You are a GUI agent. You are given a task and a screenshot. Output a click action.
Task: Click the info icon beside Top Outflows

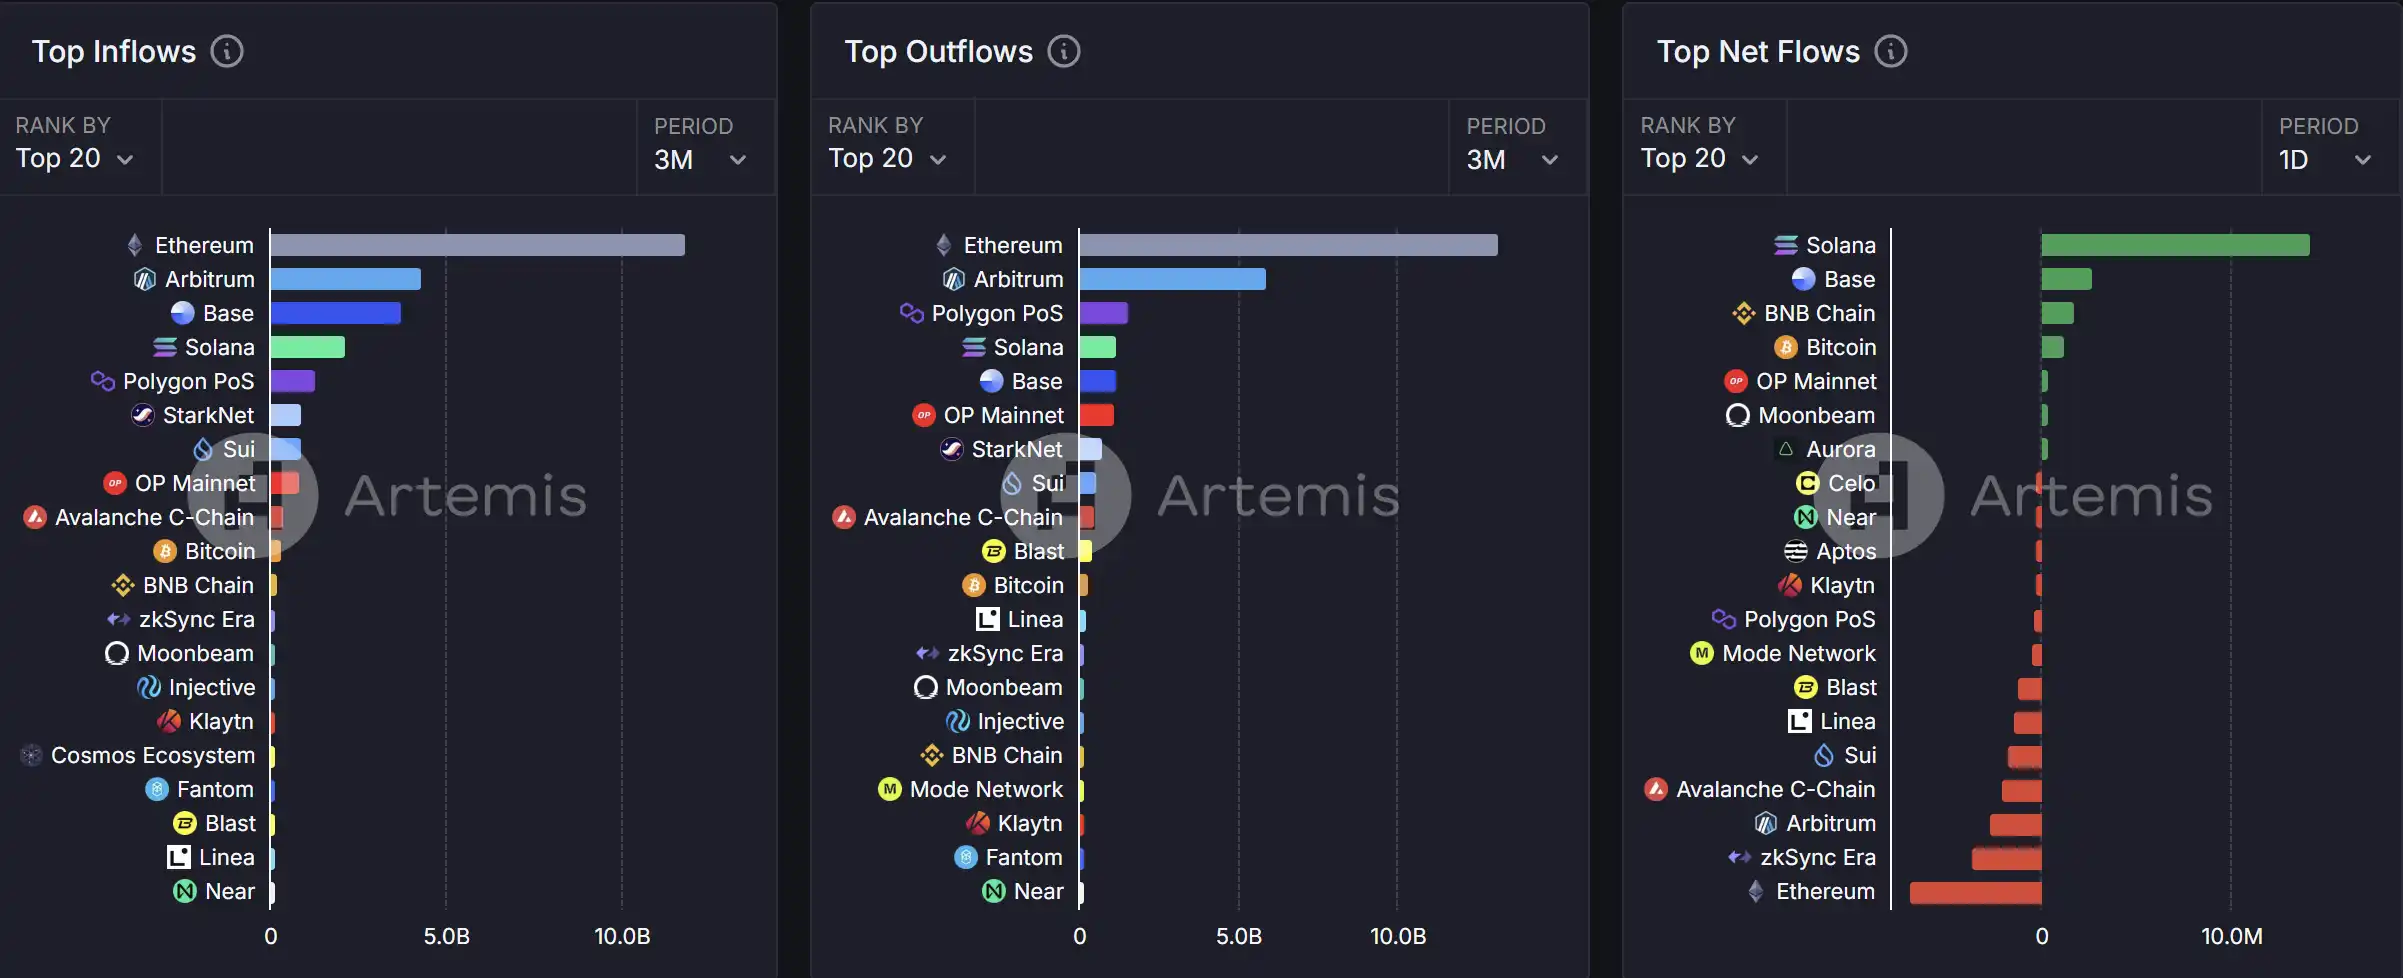click(x=1063, y=51)
